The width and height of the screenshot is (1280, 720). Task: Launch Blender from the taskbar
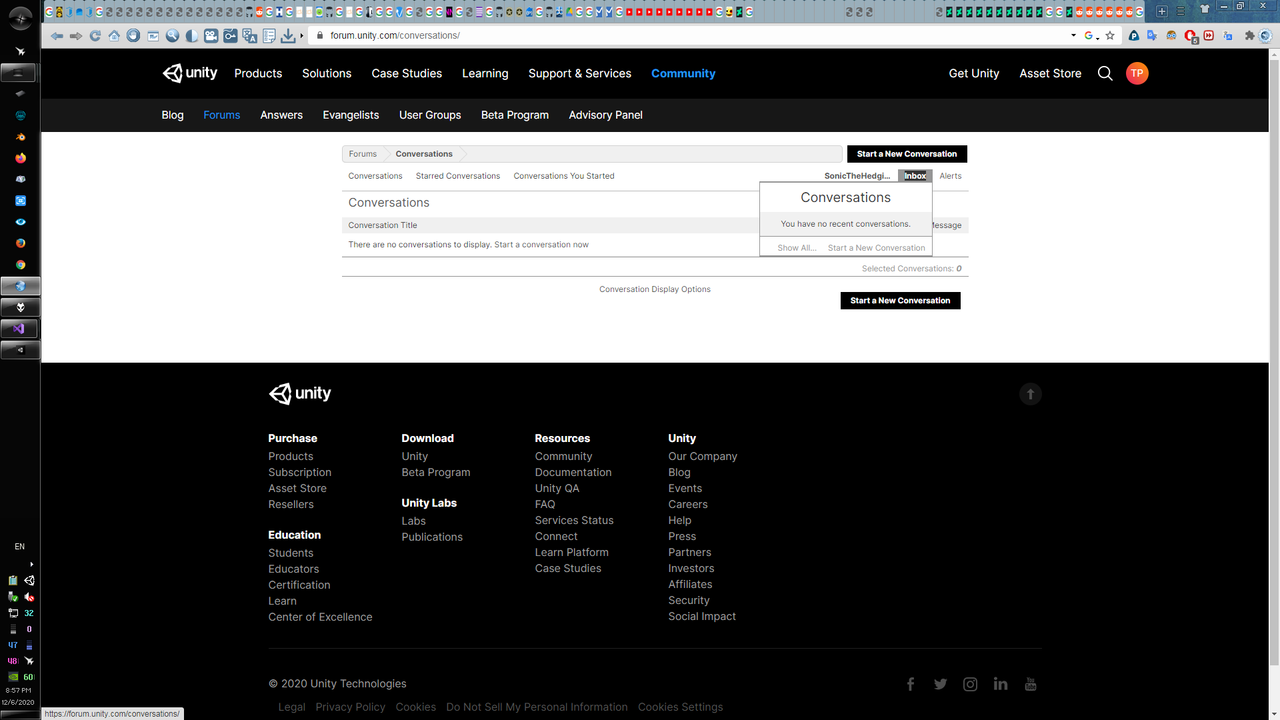click(20, 137)
